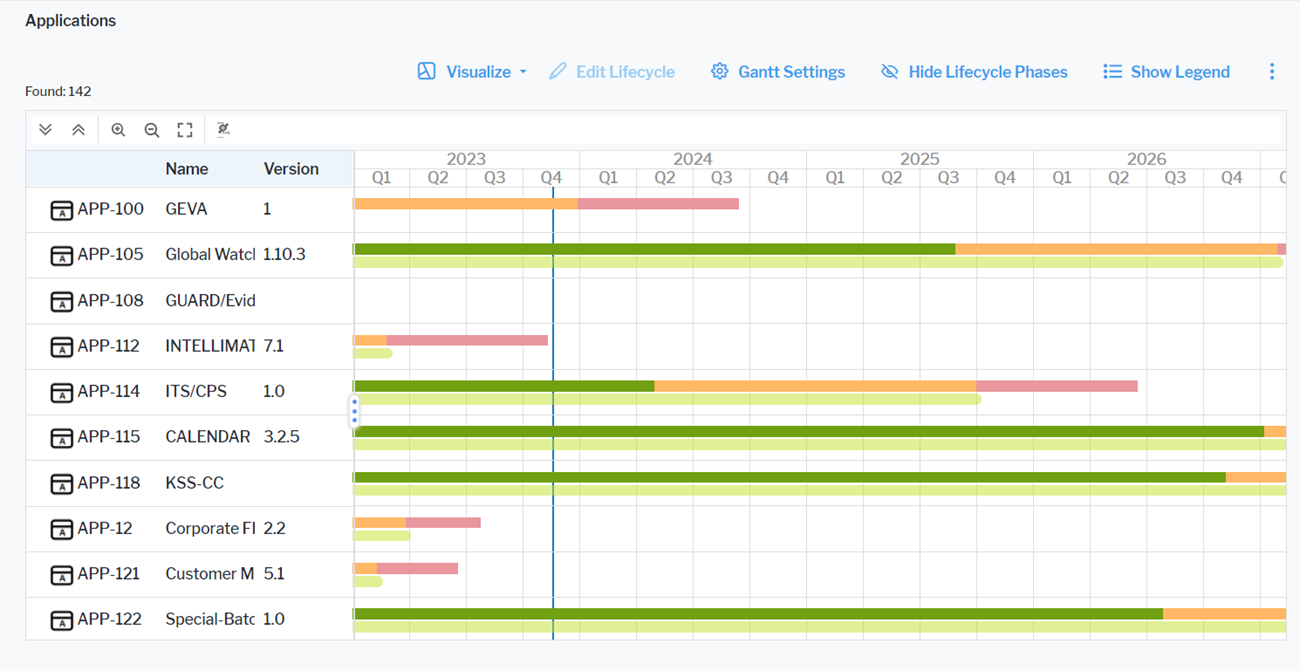Click the Version column header
Viewport: 1300px width, 671px height.
click(x=291, y=169)
